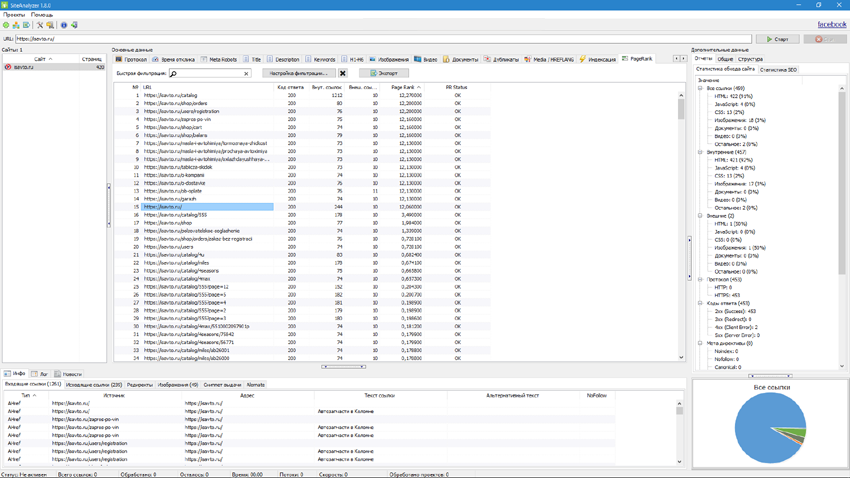
Task: Open the Изображения tab
Action: 389,59
